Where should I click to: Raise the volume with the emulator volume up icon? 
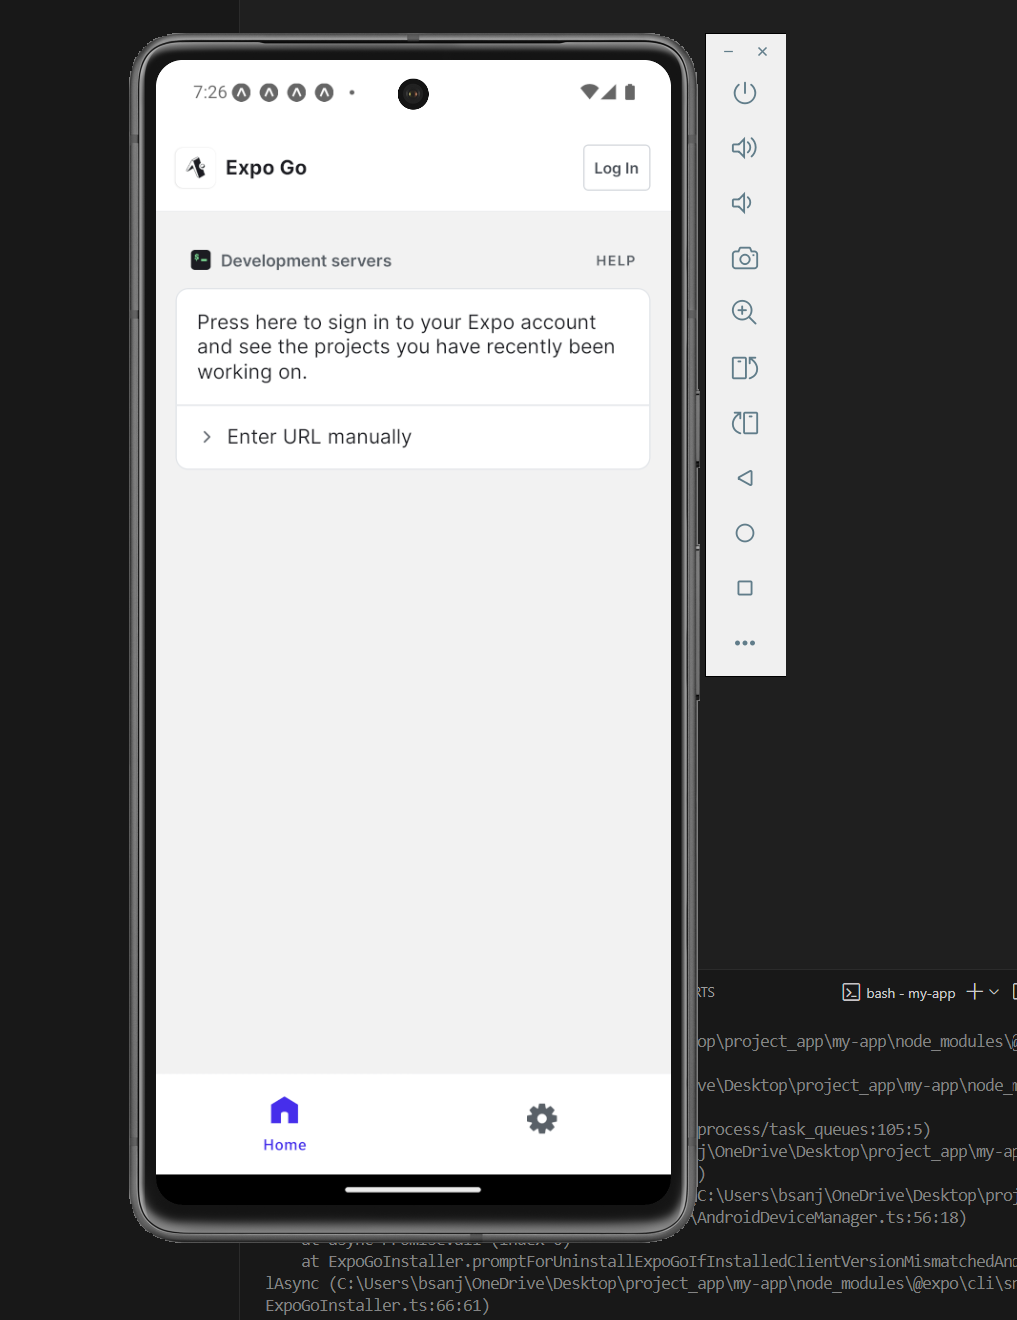coord(745,148)
